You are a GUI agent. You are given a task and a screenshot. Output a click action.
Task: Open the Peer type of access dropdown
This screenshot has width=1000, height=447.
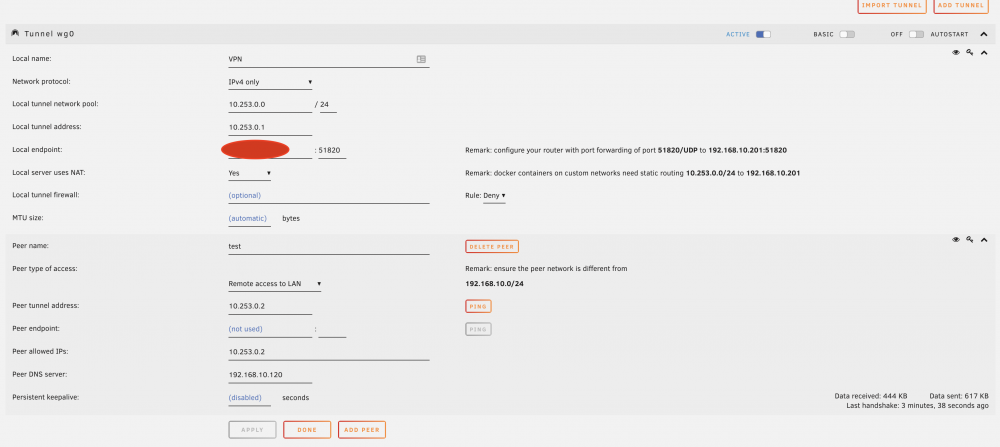(275, 284)
